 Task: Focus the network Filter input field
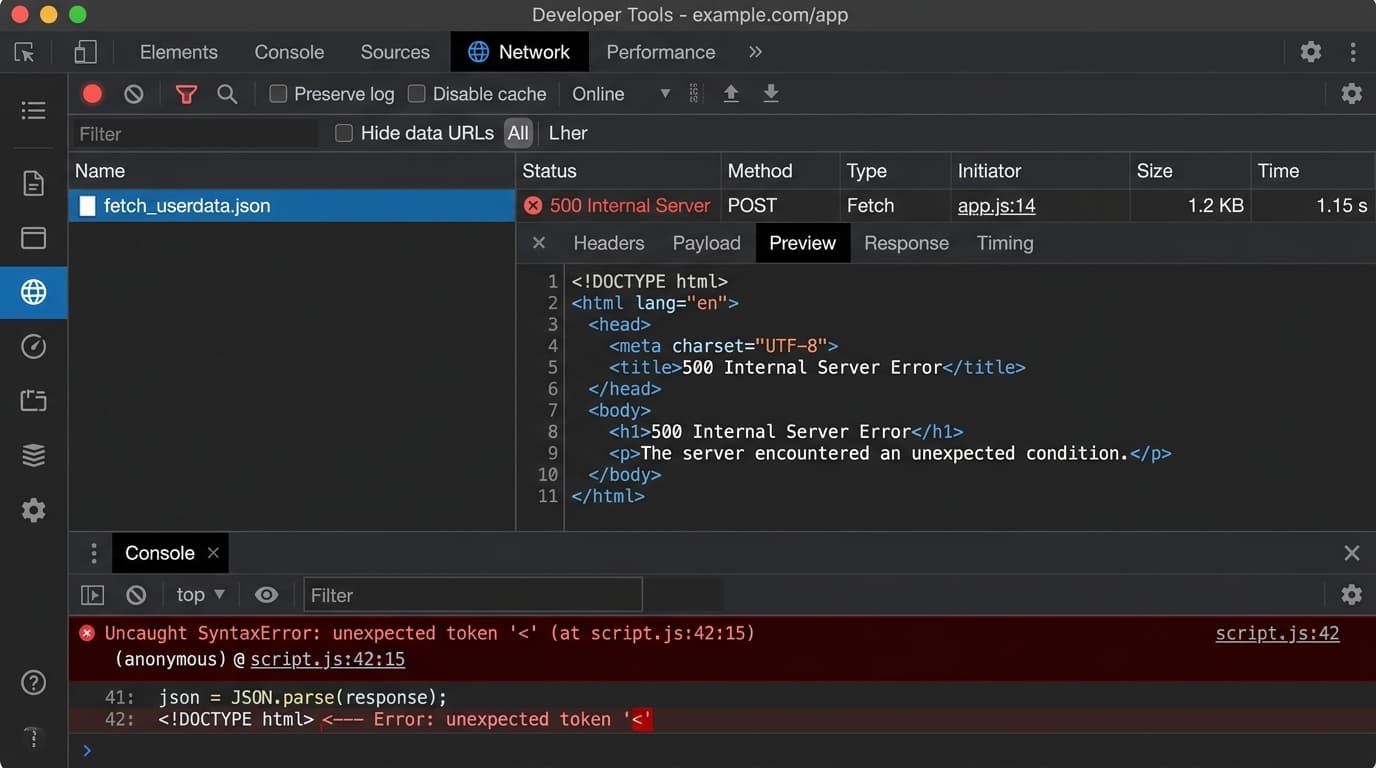(x=196, y=134)
